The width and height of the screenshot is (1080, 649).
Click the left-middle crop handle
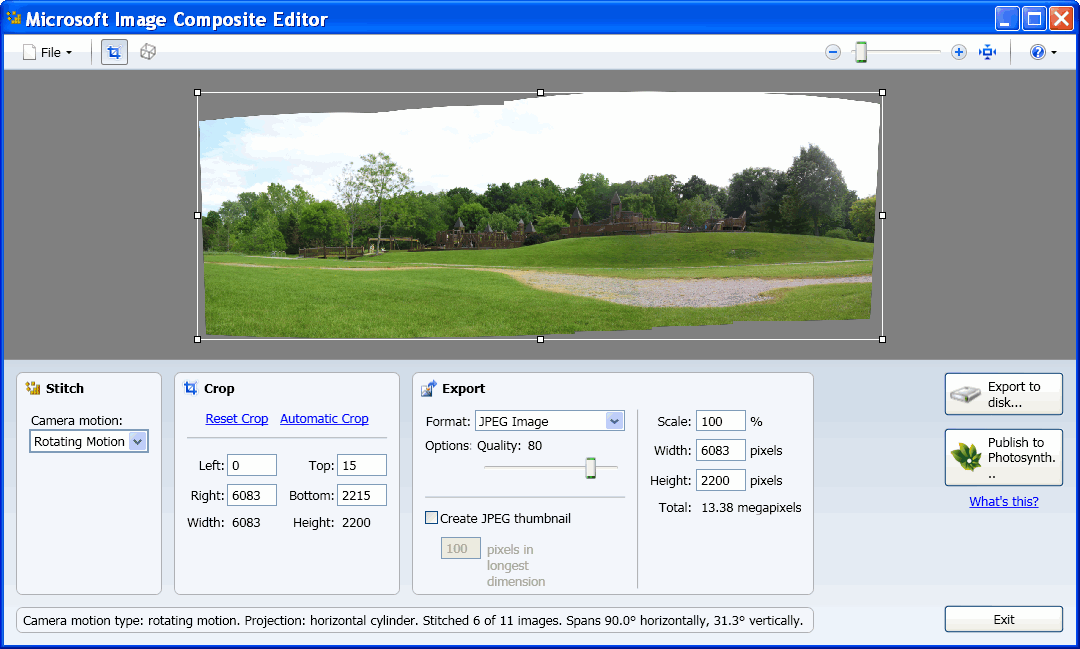click(x=198, y=216)
